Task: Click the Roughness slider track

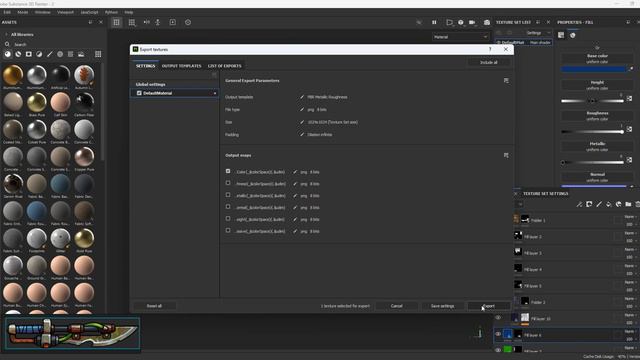Action: pos(592,132)
